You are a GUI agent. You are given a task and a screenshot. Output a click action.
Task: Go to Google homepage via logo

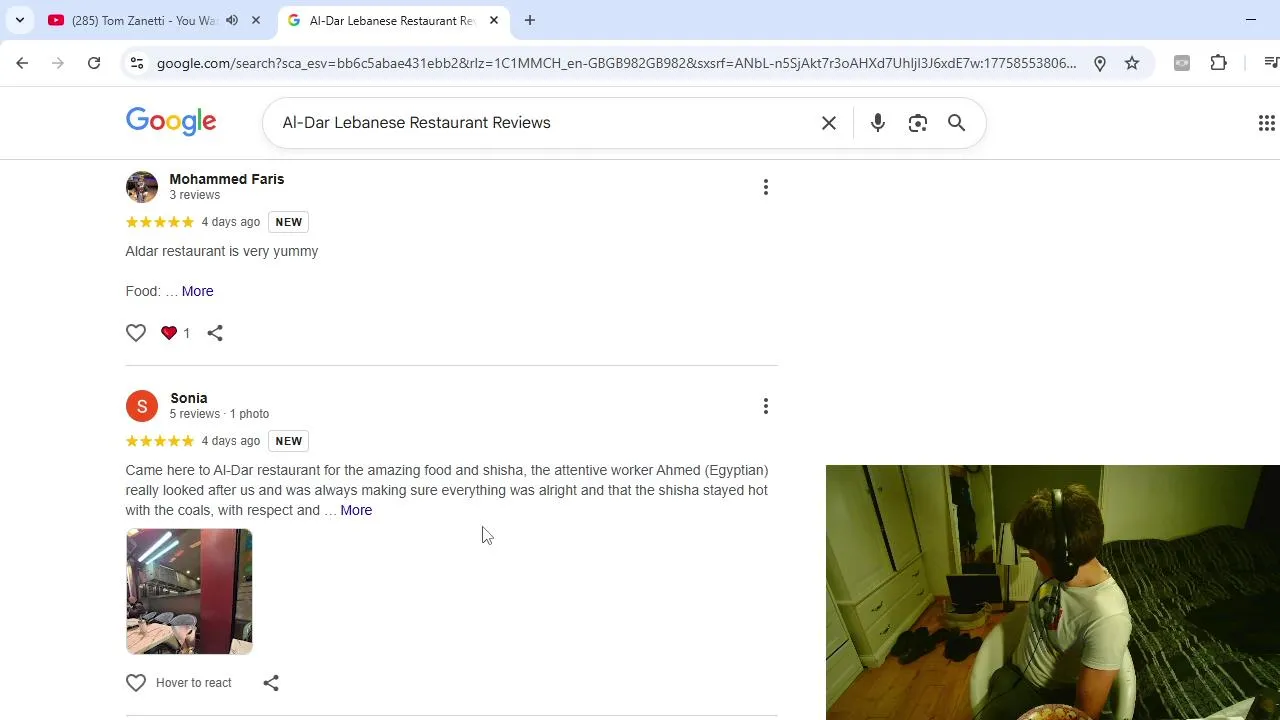click(171, 122)
